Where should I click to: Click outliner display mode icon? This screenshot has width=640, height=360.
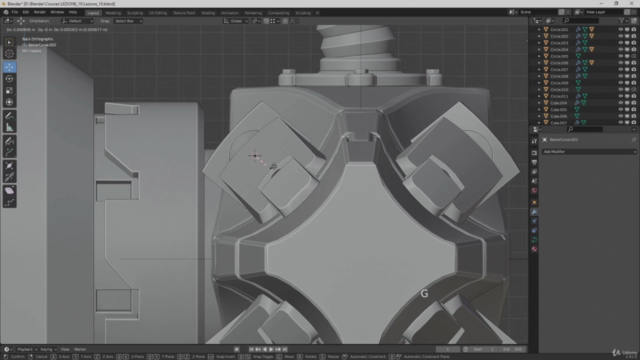coord(550,21)
